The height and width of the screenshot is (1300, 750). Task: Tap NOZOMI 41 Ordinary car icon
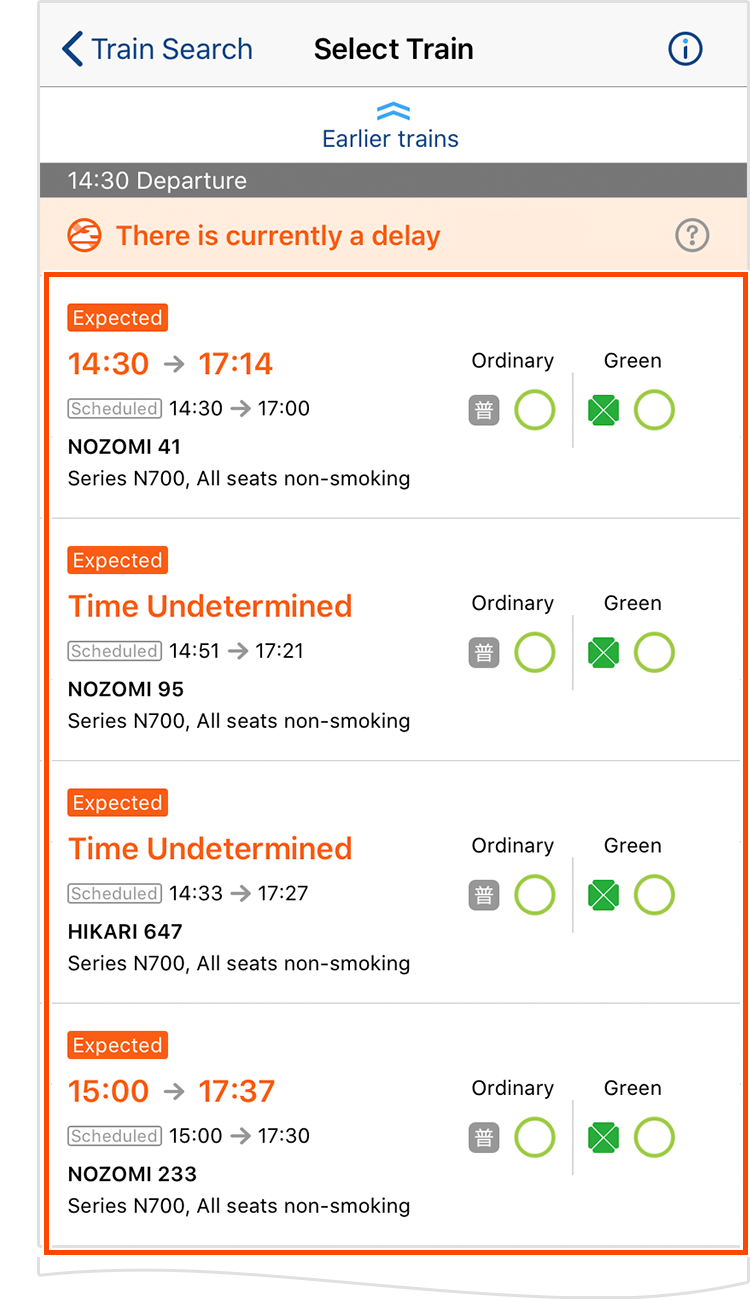pyautogui.click(x=484, y=410)
